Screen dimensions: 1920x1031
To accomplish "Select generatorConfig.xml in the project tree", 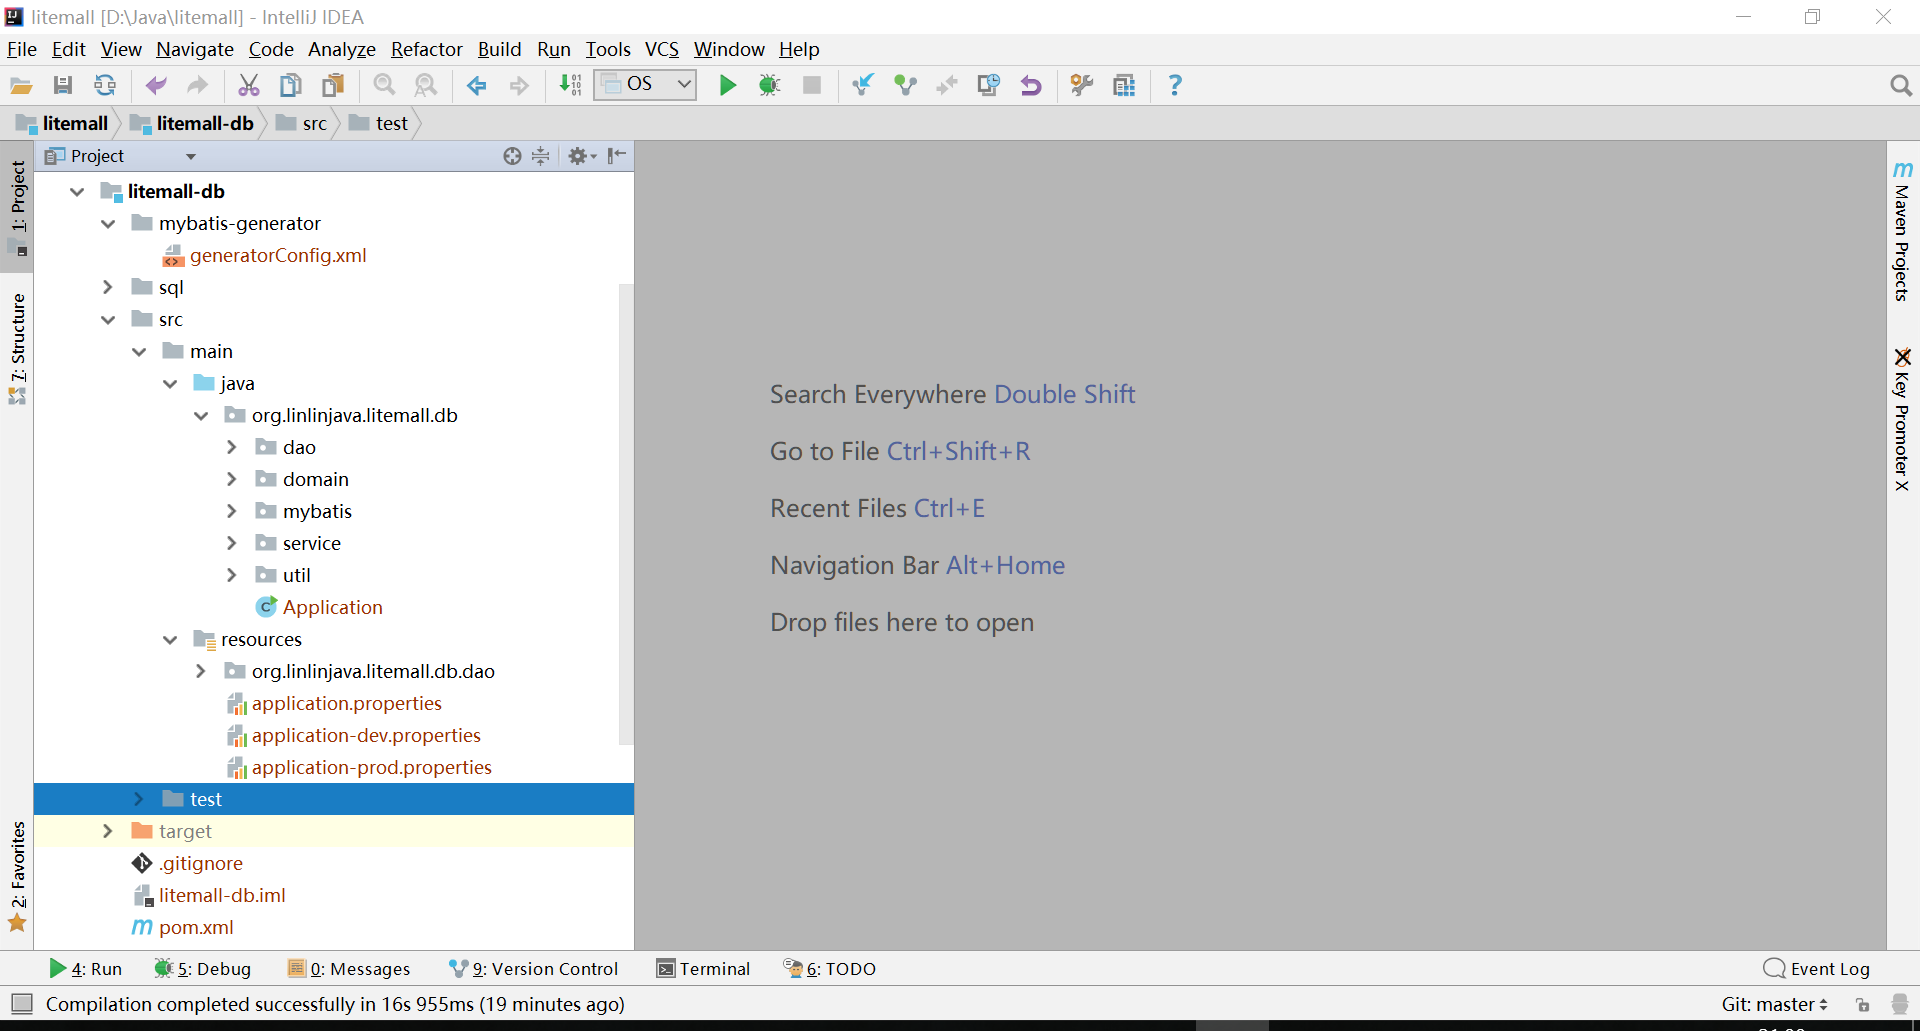I will point(278,255).
